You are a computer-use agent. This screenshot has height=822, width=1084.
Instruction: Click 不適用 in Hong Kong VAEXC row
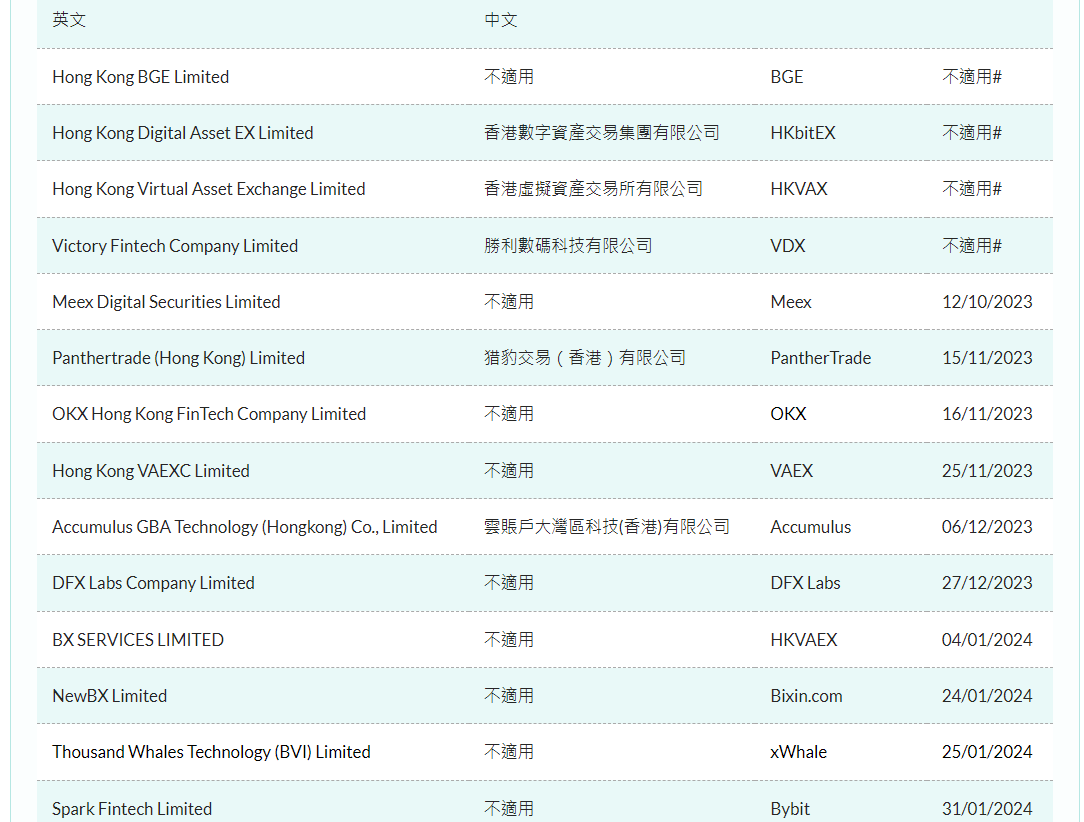pyautogui.click(x=509, y=471)
